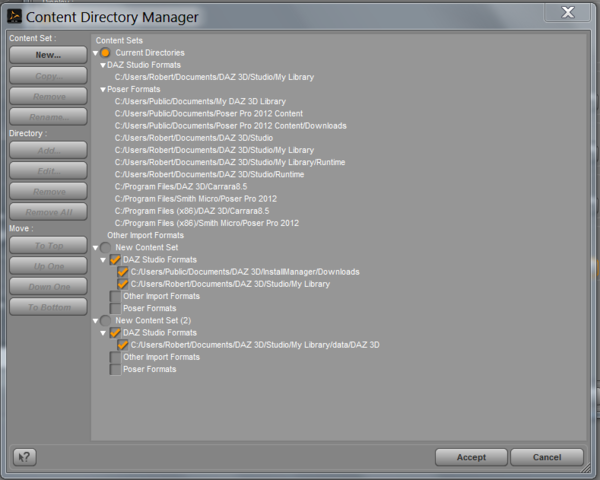Click the Add... directory button

(48, 150)
